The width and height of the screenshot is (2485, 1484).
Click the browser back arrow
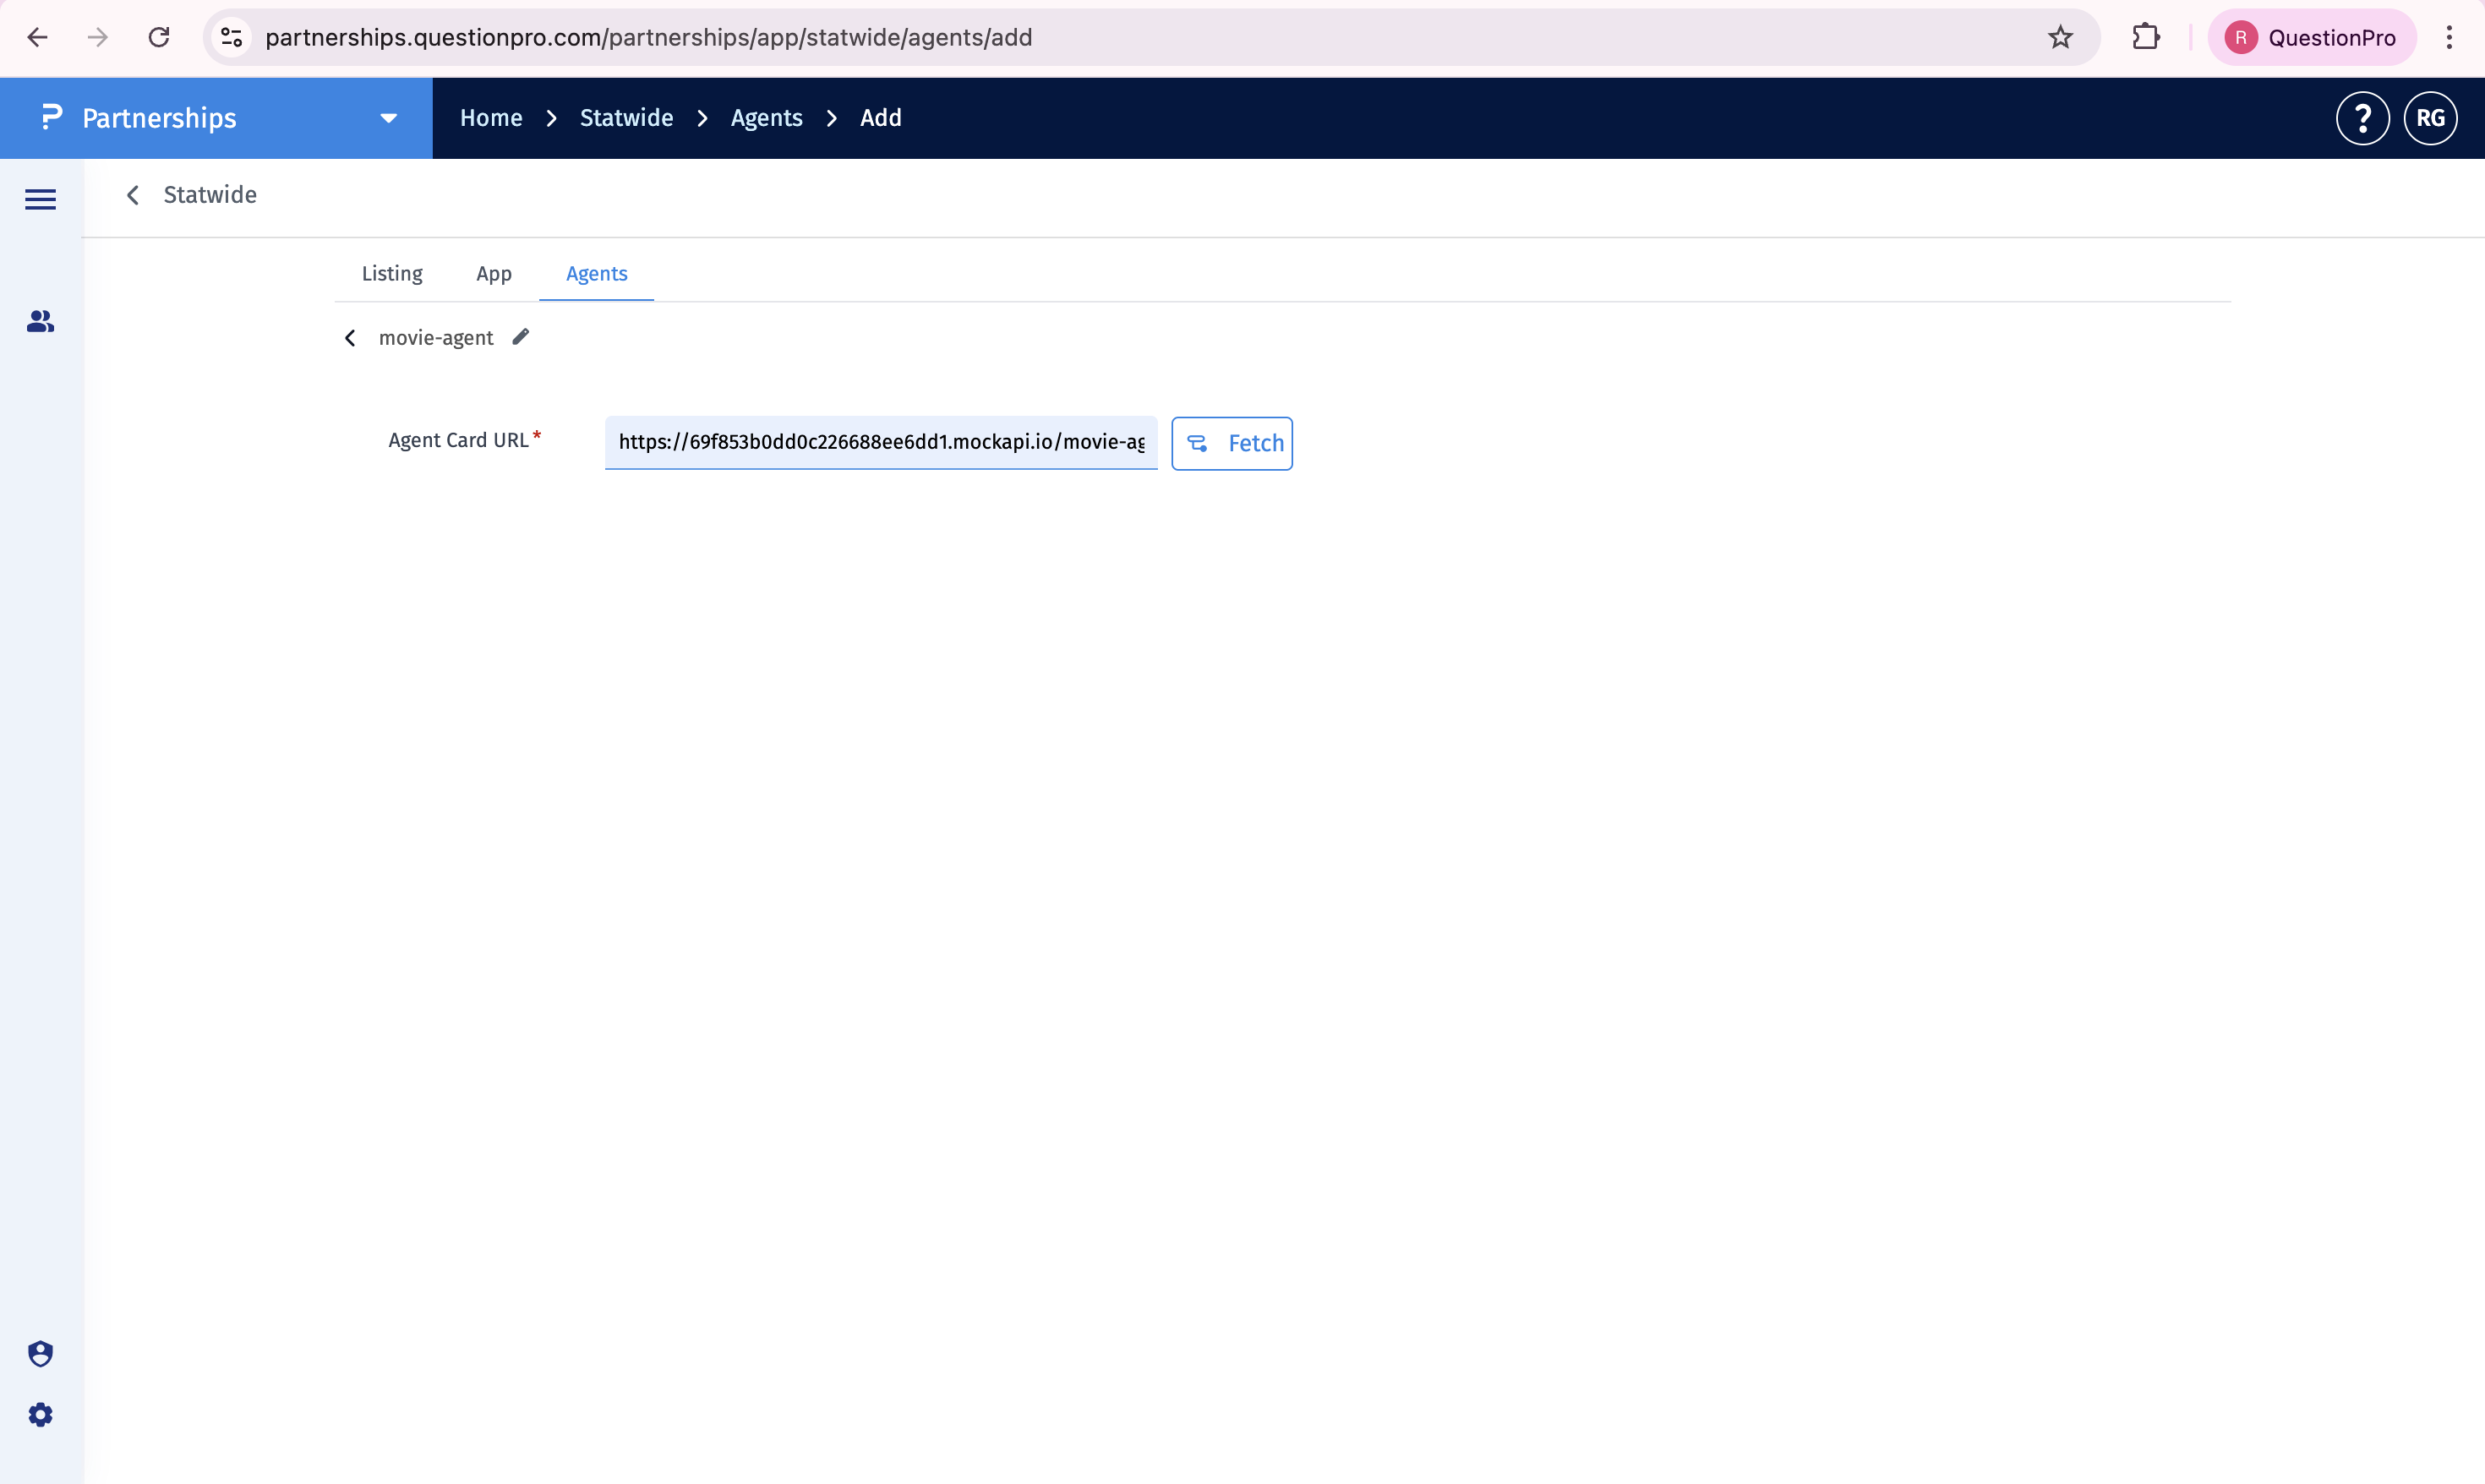coord(37,37)
